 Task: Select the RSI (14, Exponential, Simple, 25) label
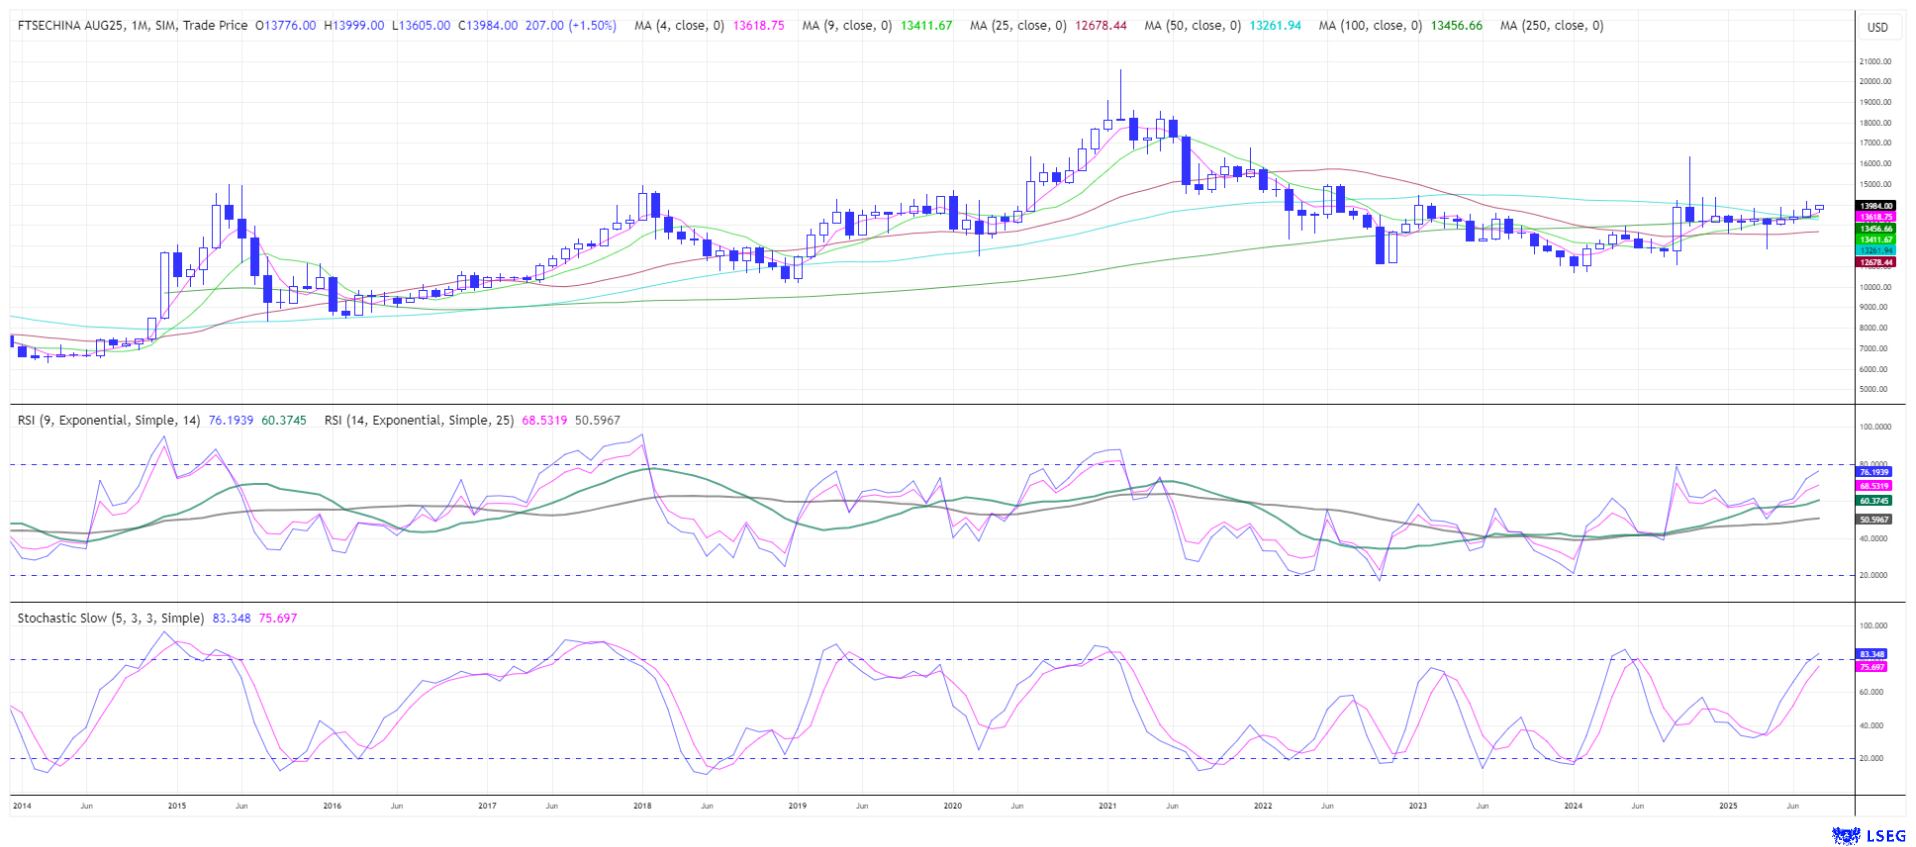(x=416, y=421)
